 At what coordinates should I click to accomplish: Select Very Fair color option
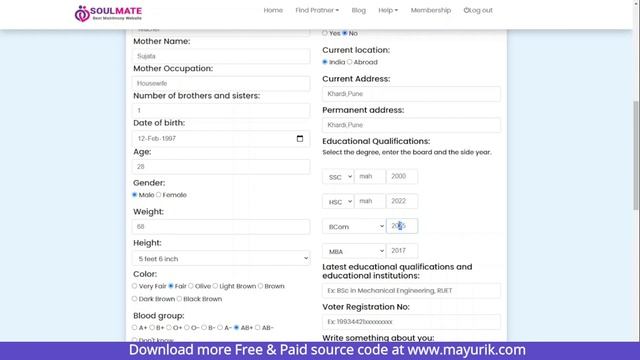pyautogui.click(x=135, y=286)
